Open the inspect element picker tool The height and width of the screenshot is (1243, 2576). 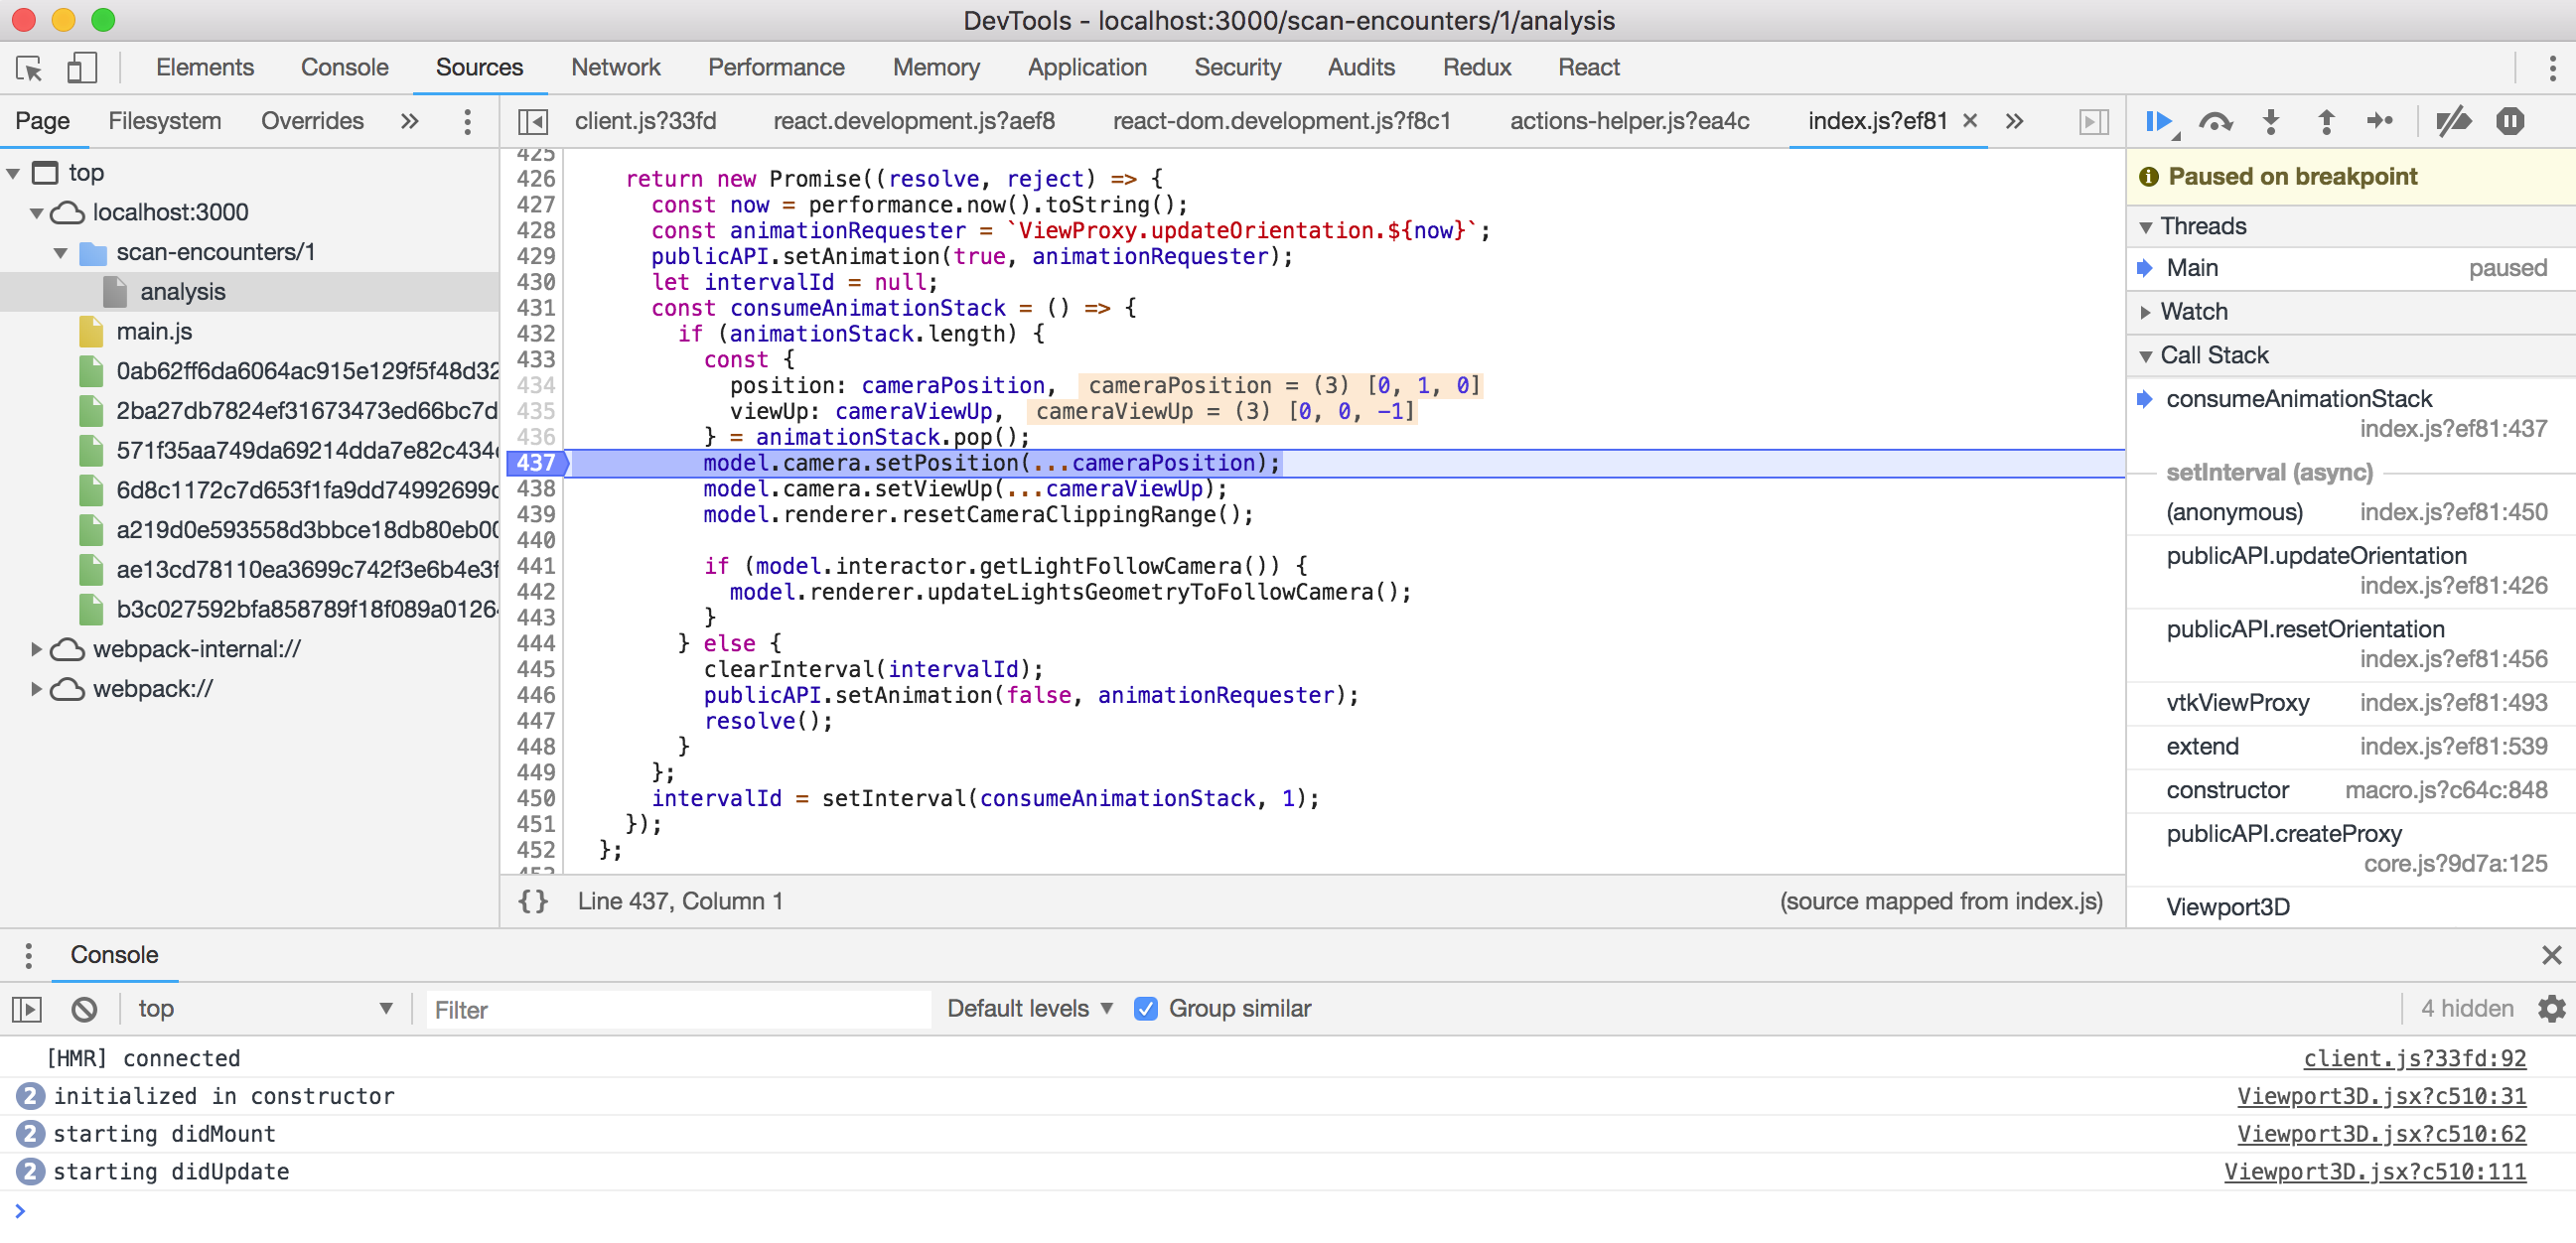(29, 68)
